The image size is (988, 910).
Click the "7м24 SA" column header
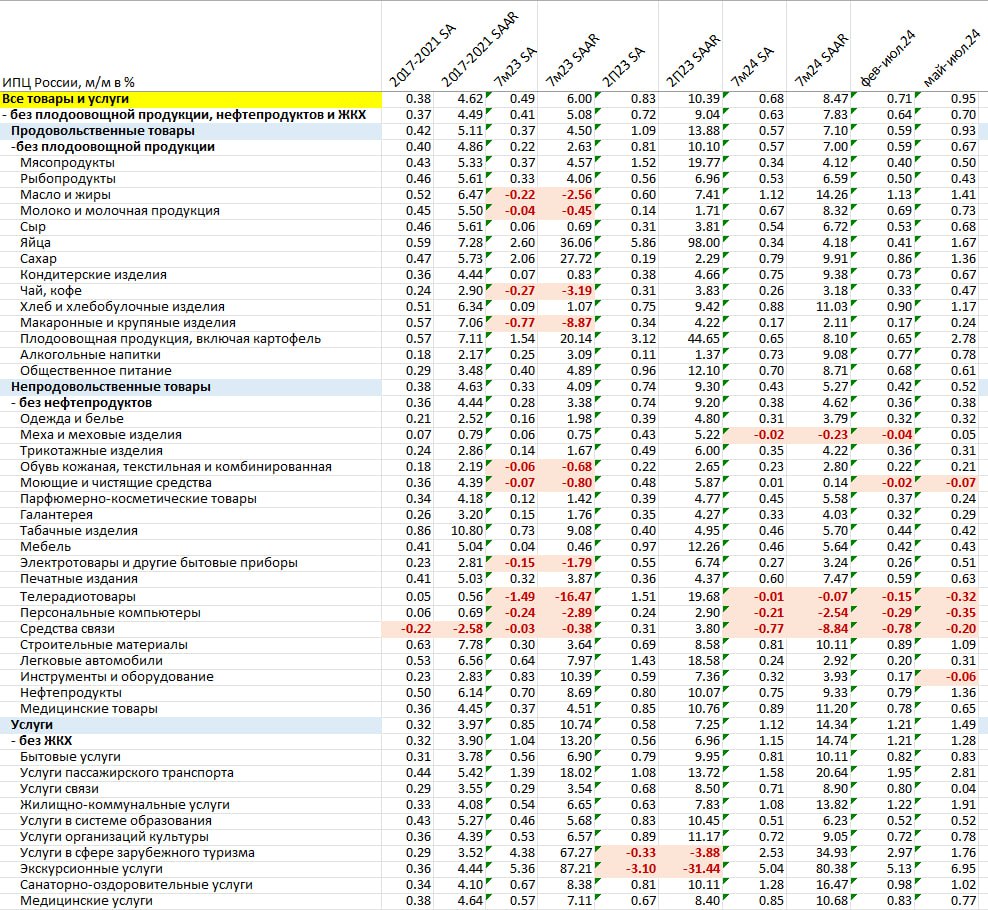752,67
